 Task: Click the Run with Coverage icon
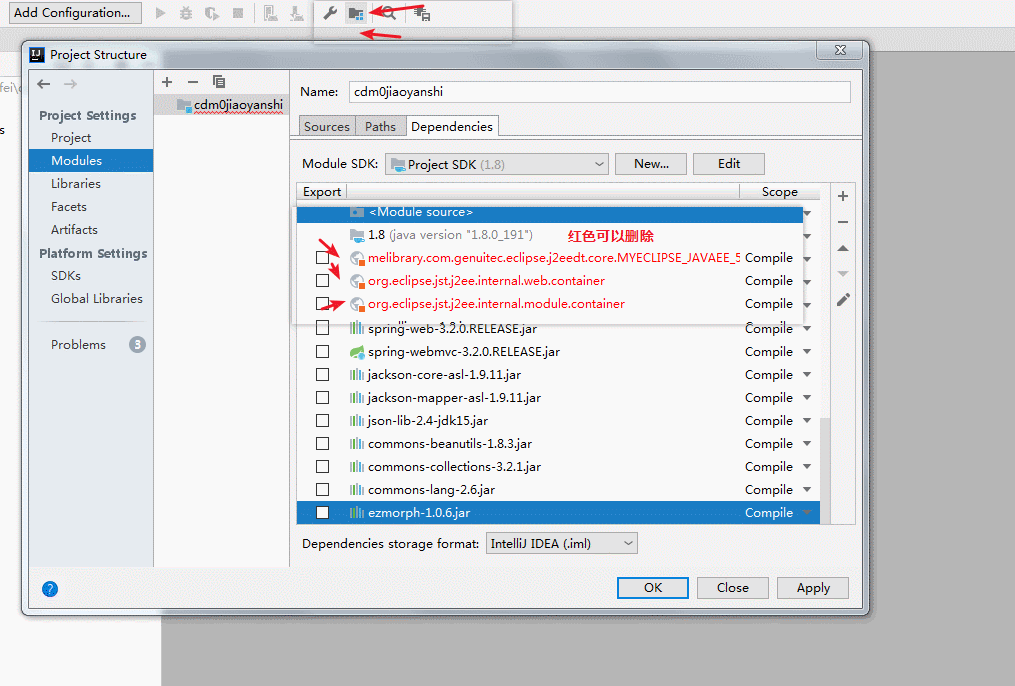(x=212, y=13)
